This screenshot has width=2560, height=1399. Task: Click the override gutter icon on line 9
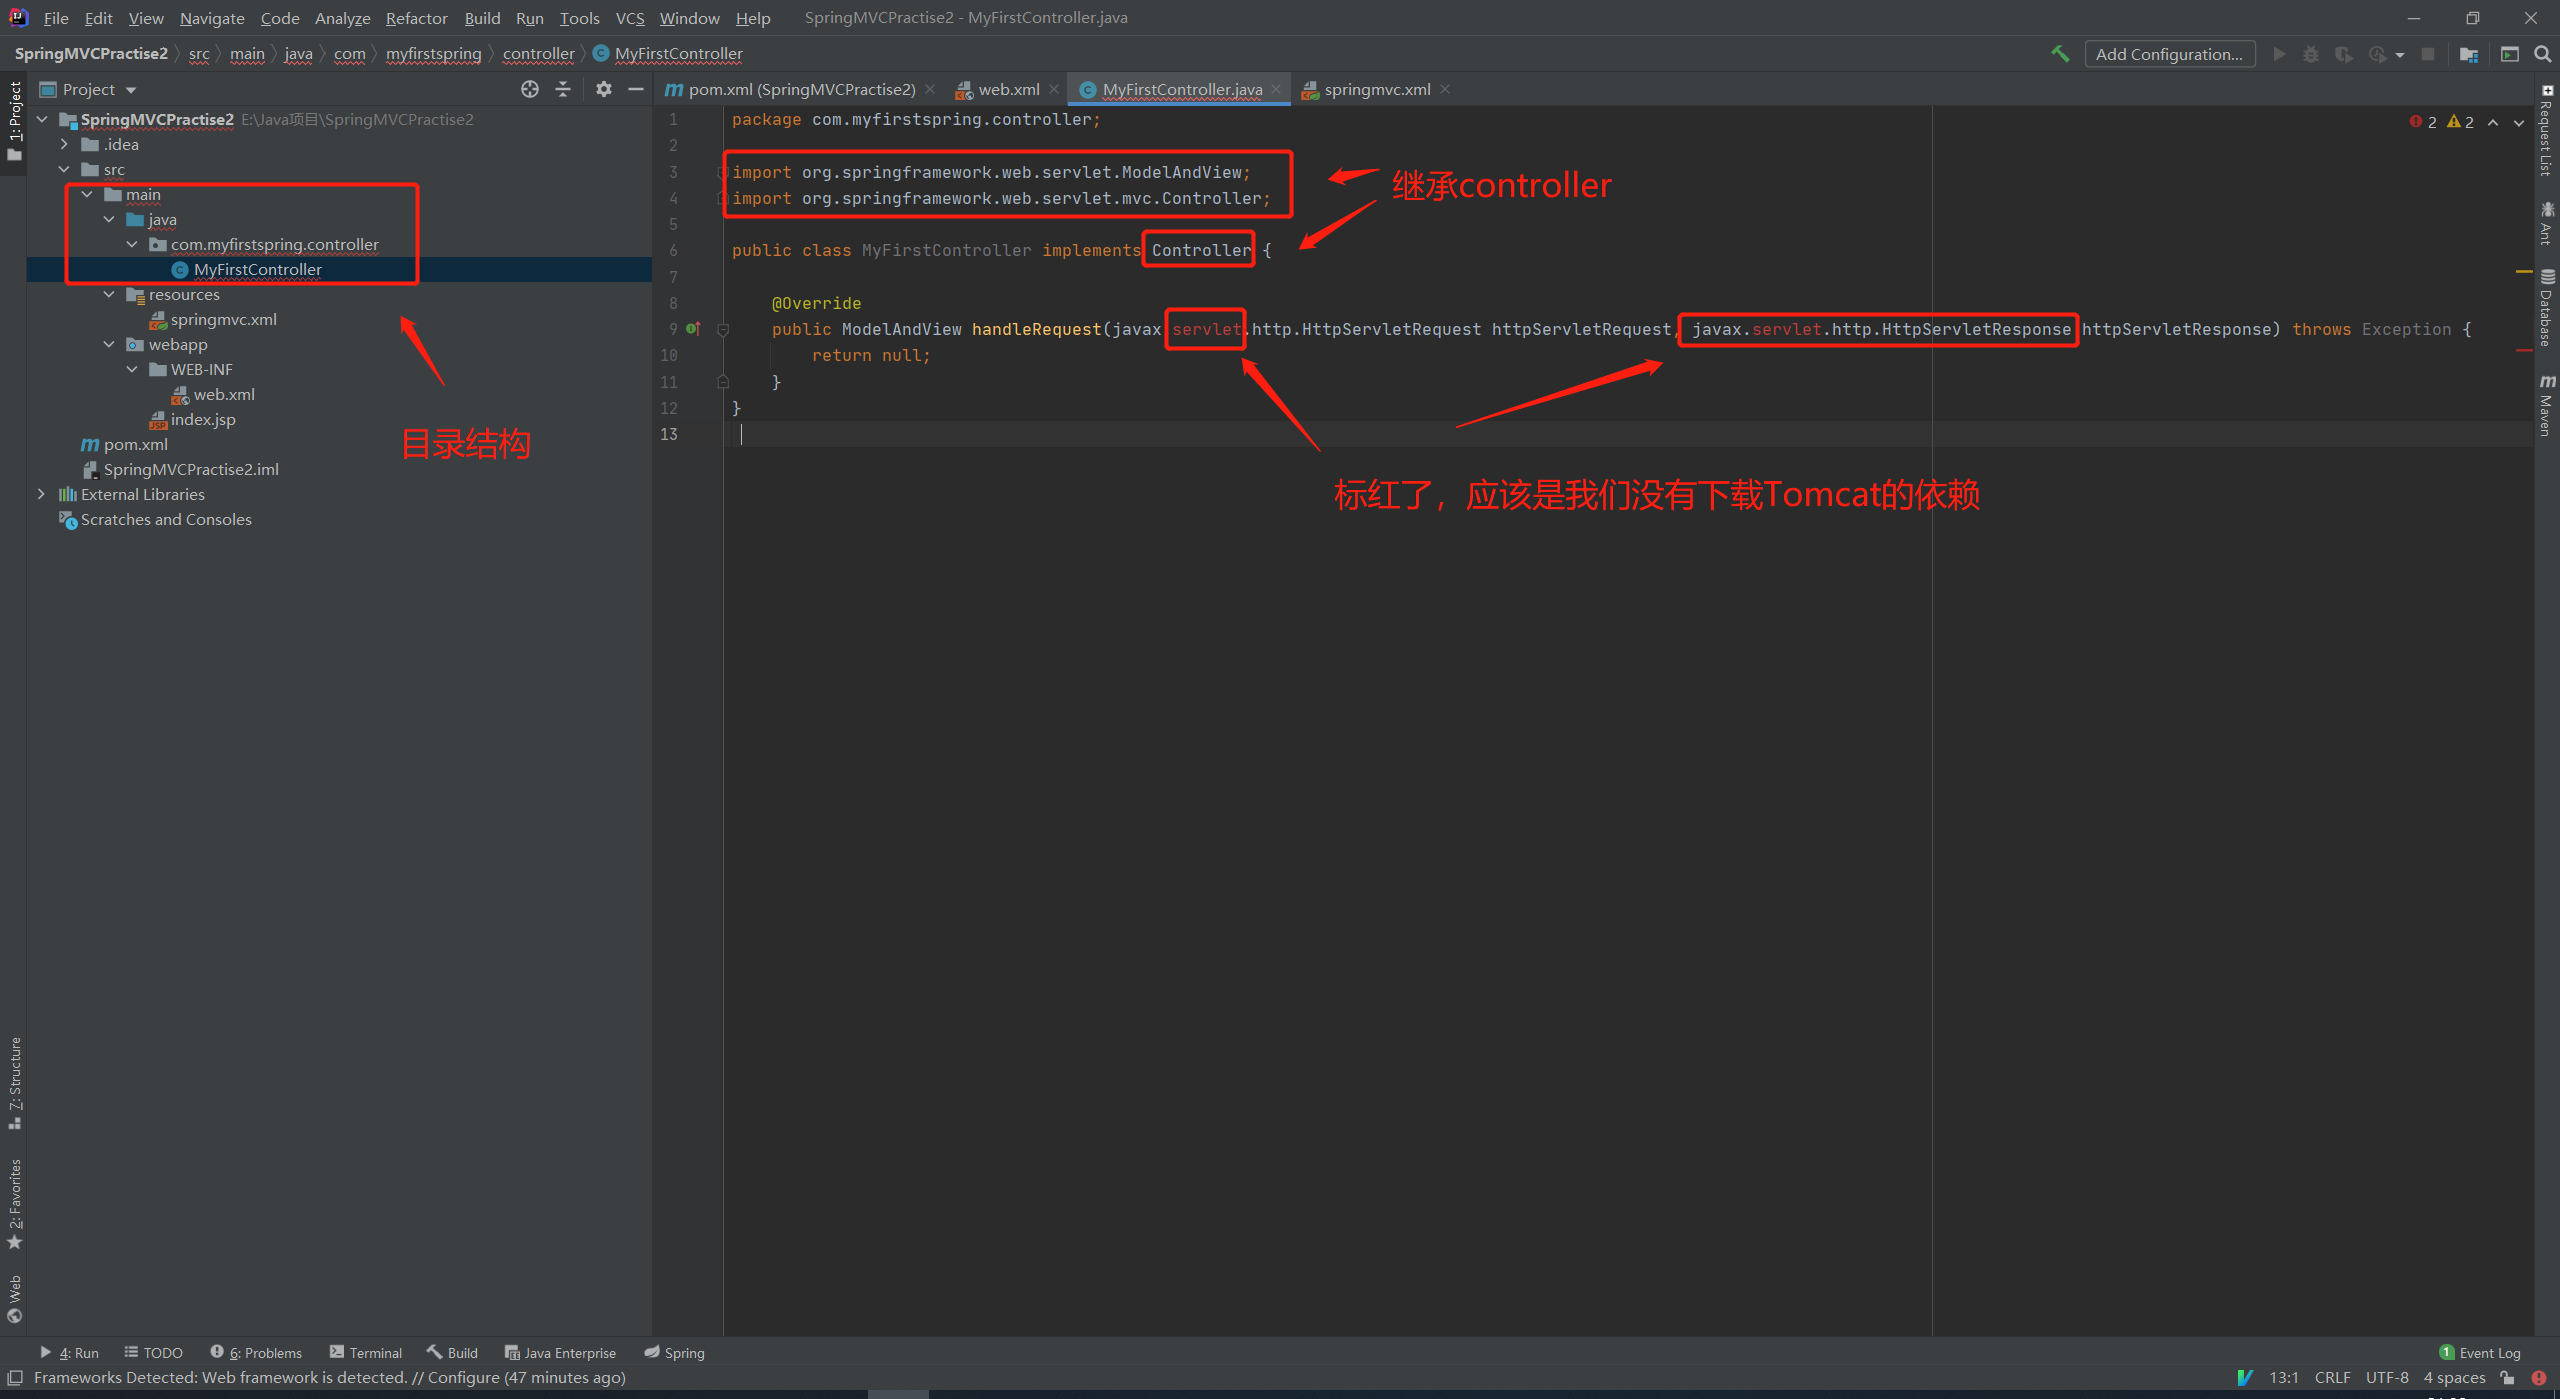point(692,328)
